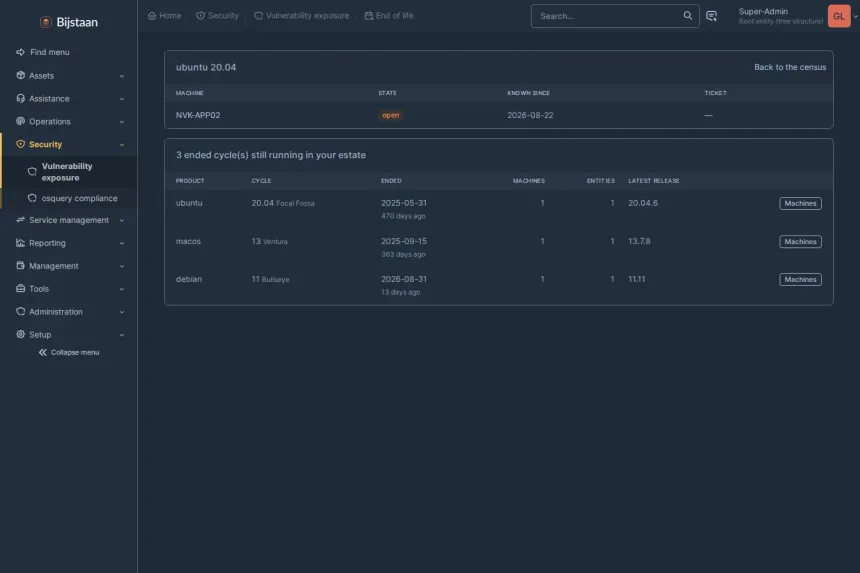Click the Vulnerability exposure shield icon in sidebar
The width and height of the screenshot is (860, 573).
(32, 172)
